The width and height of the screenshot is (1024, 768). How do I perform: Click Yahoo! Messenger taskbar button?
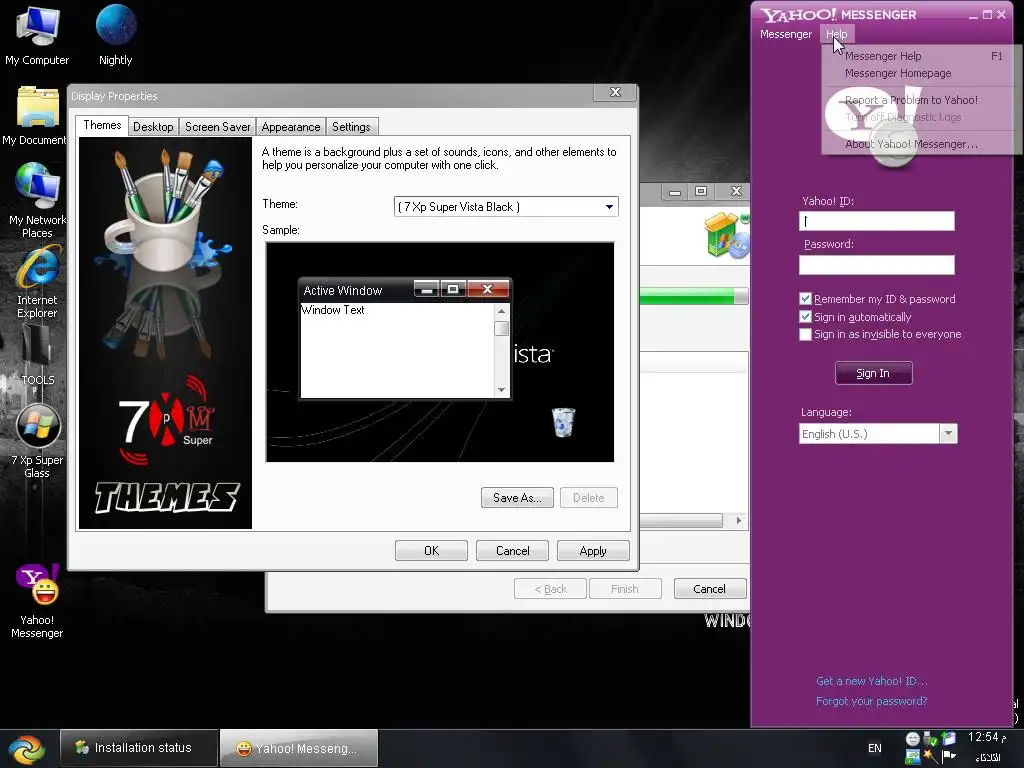click(x=298, y=748)
